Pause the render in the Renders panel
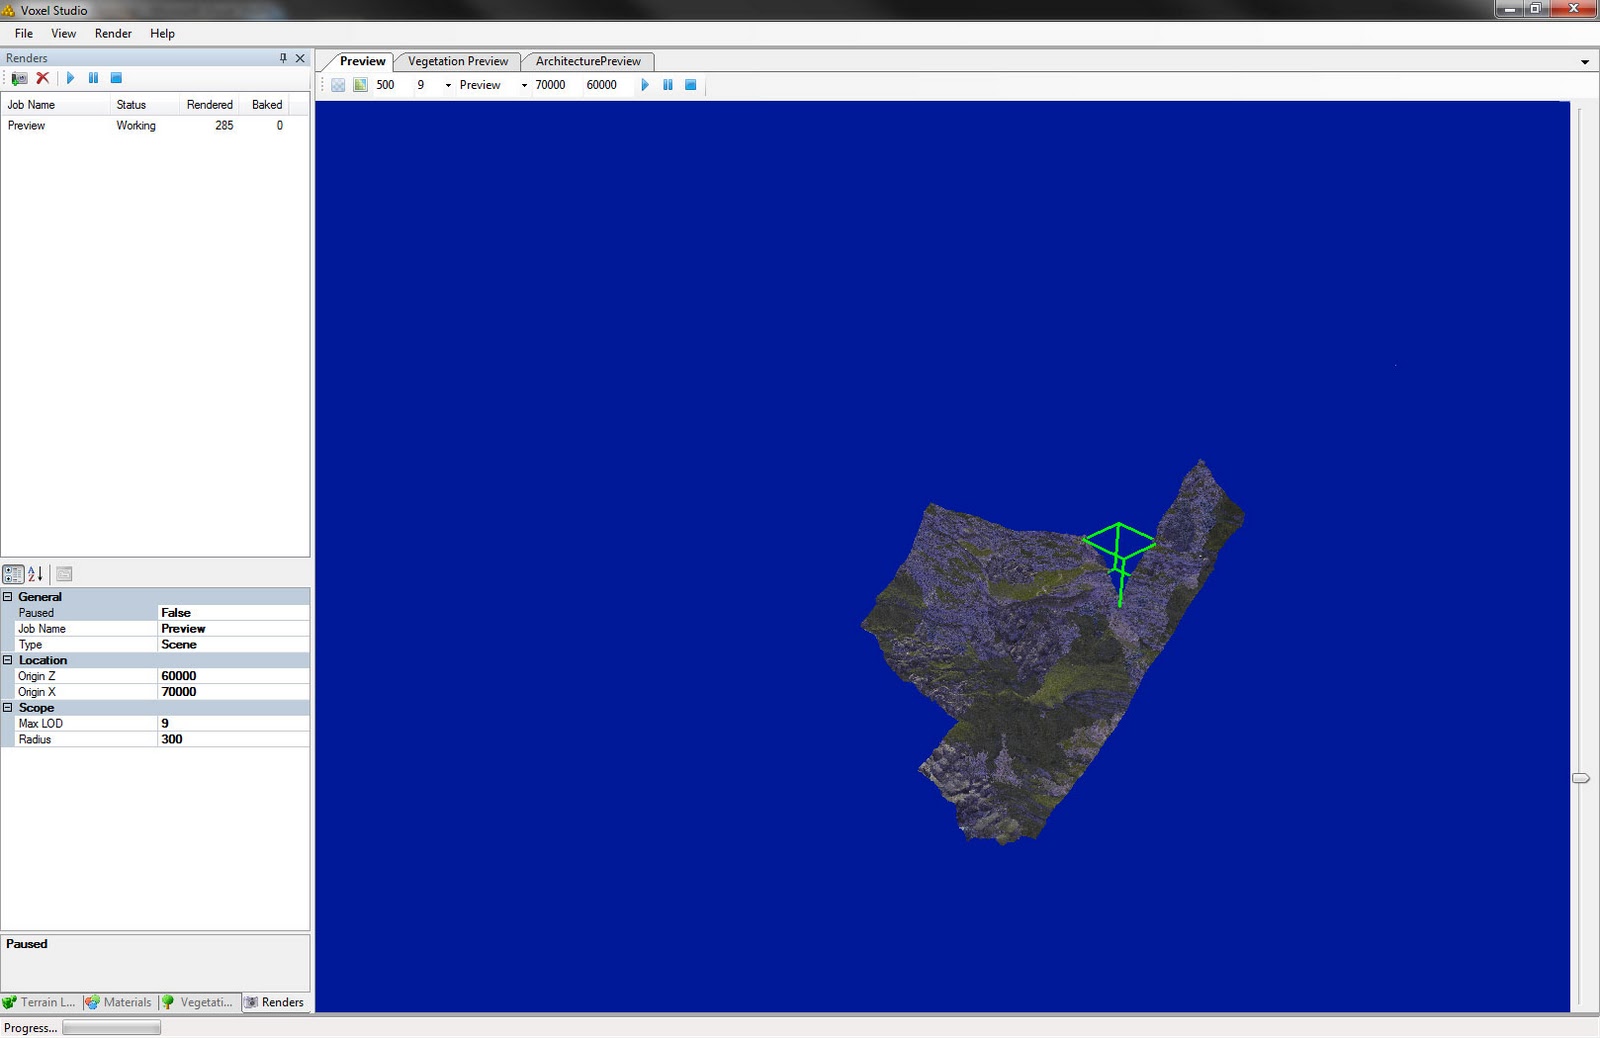The image size is (1600, 1038). tap(93, 78)
